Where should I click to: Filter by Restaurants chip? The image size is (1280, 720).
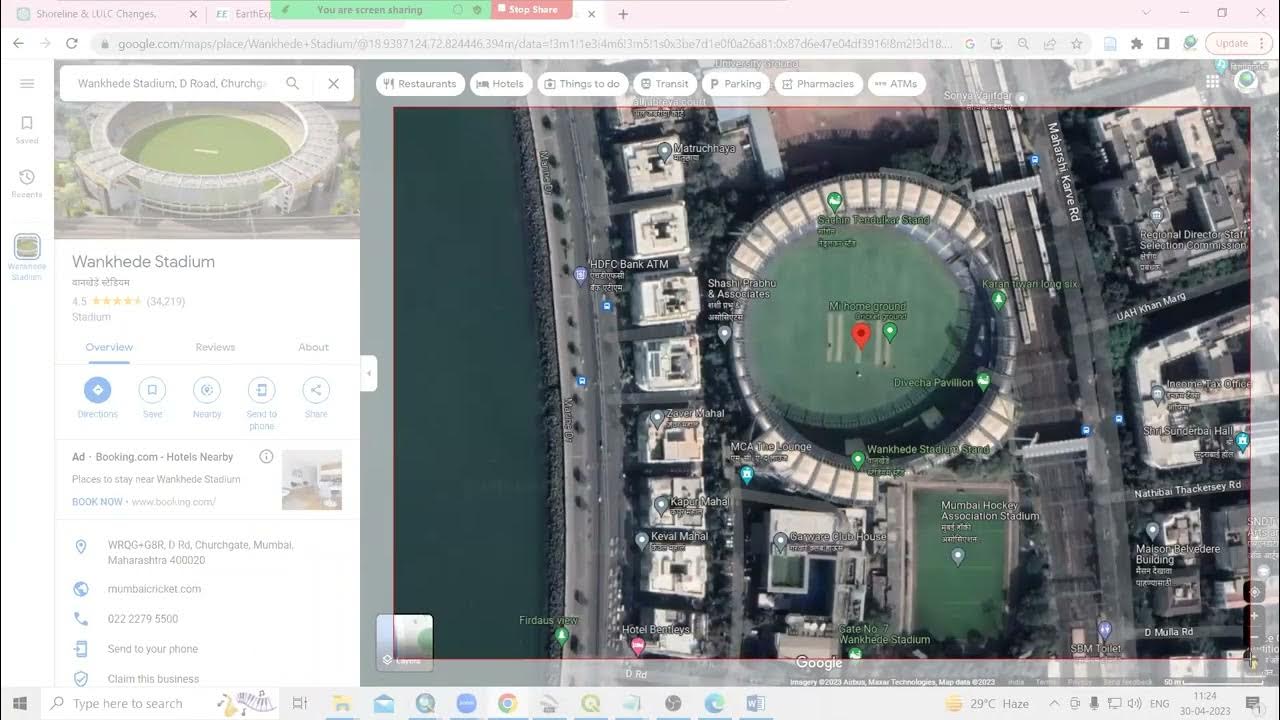click(420, 84)
